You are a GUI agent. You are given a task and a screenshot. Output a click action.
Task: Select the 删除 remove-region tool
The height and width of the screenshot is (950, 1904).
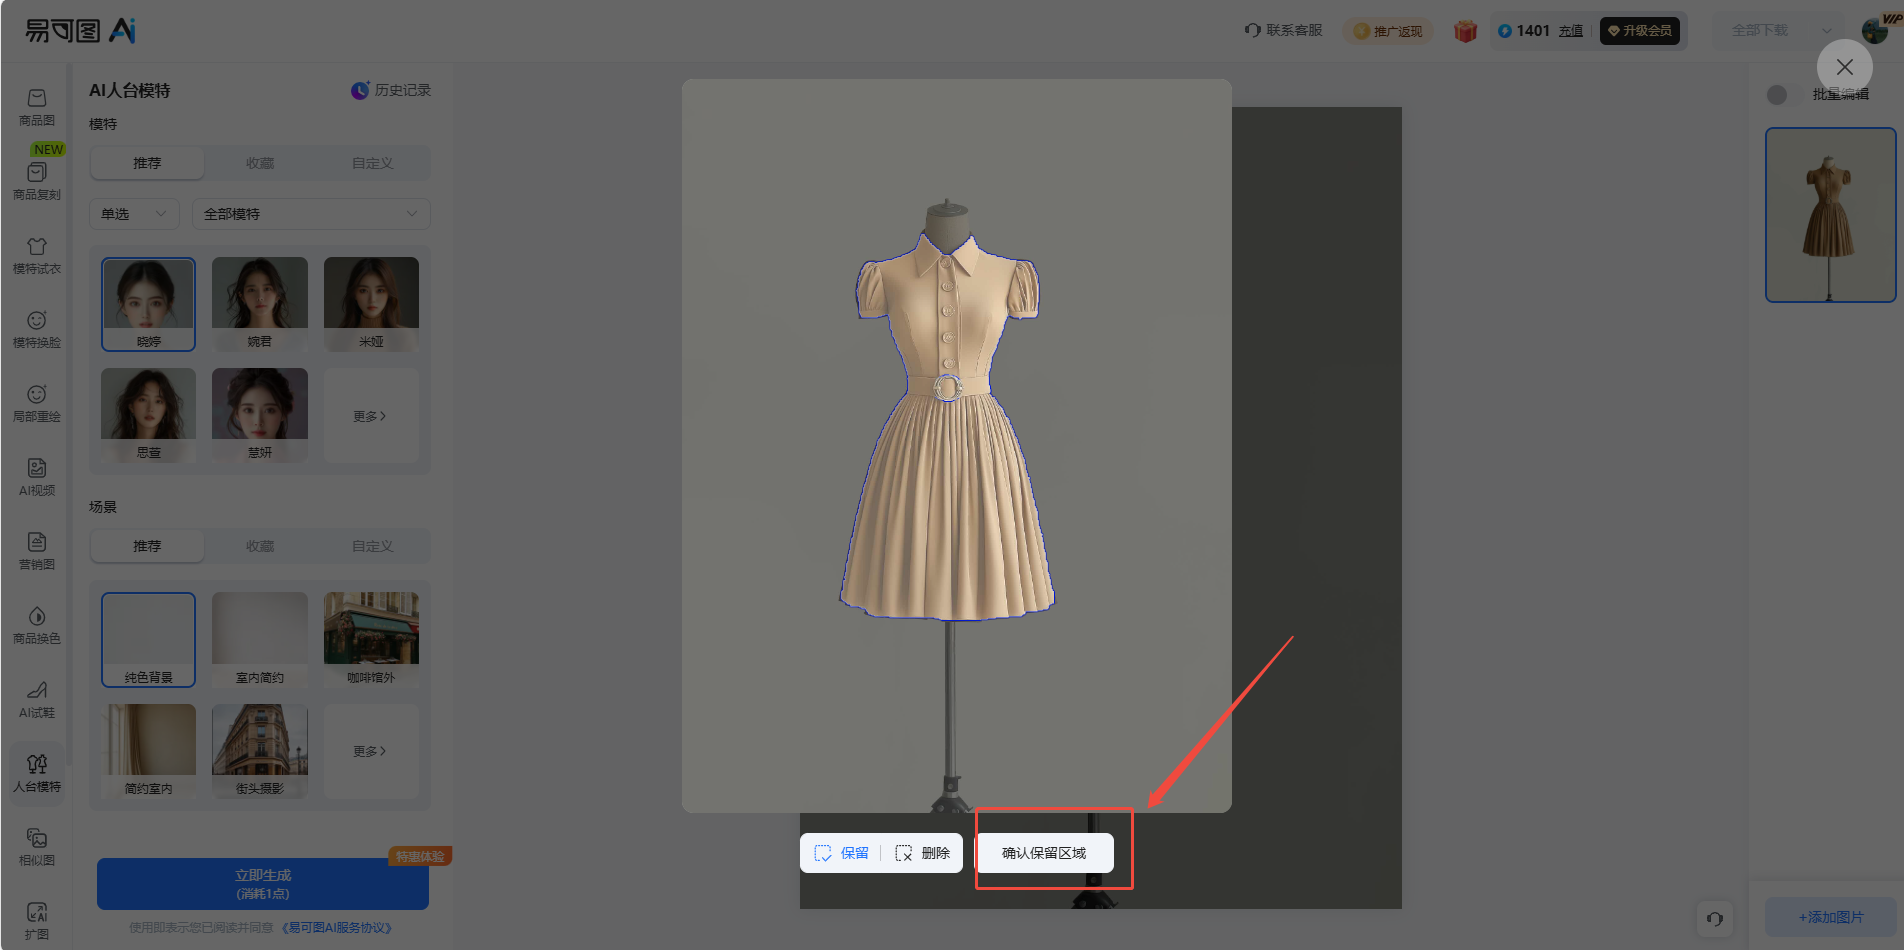[x=922, y=853]
